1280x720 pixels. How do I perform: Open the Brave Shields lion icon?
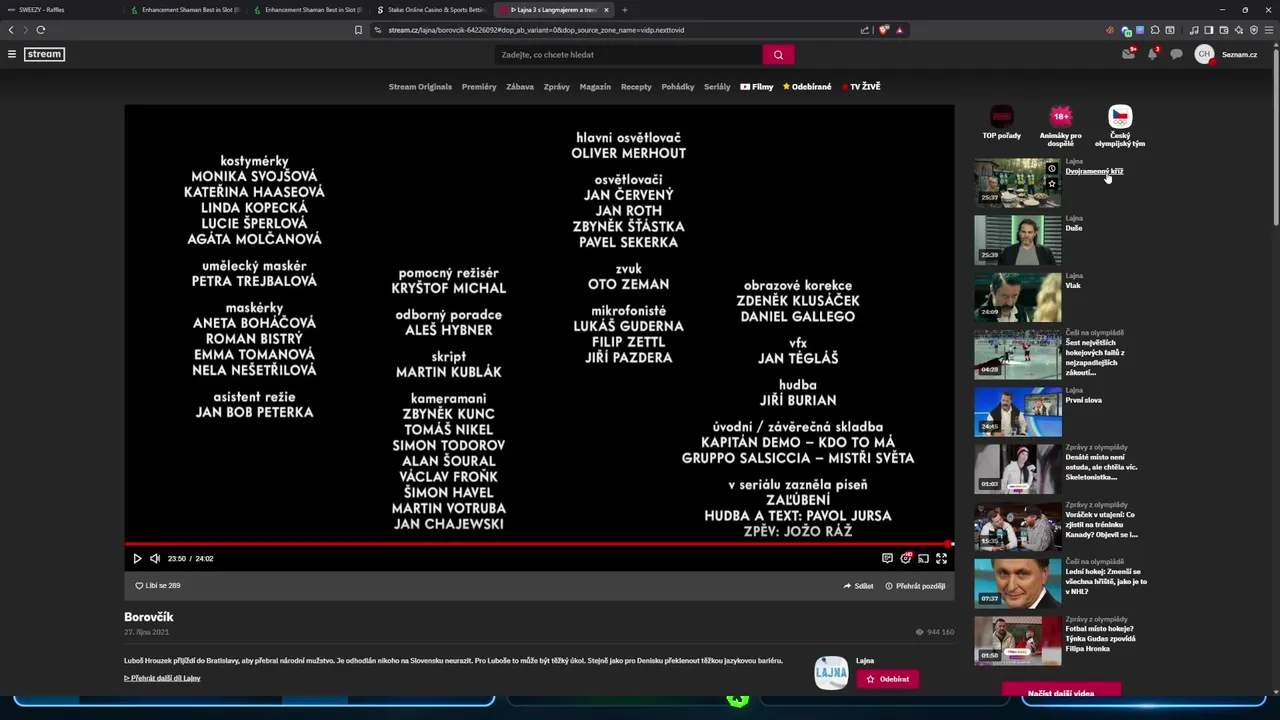point(884,30)
